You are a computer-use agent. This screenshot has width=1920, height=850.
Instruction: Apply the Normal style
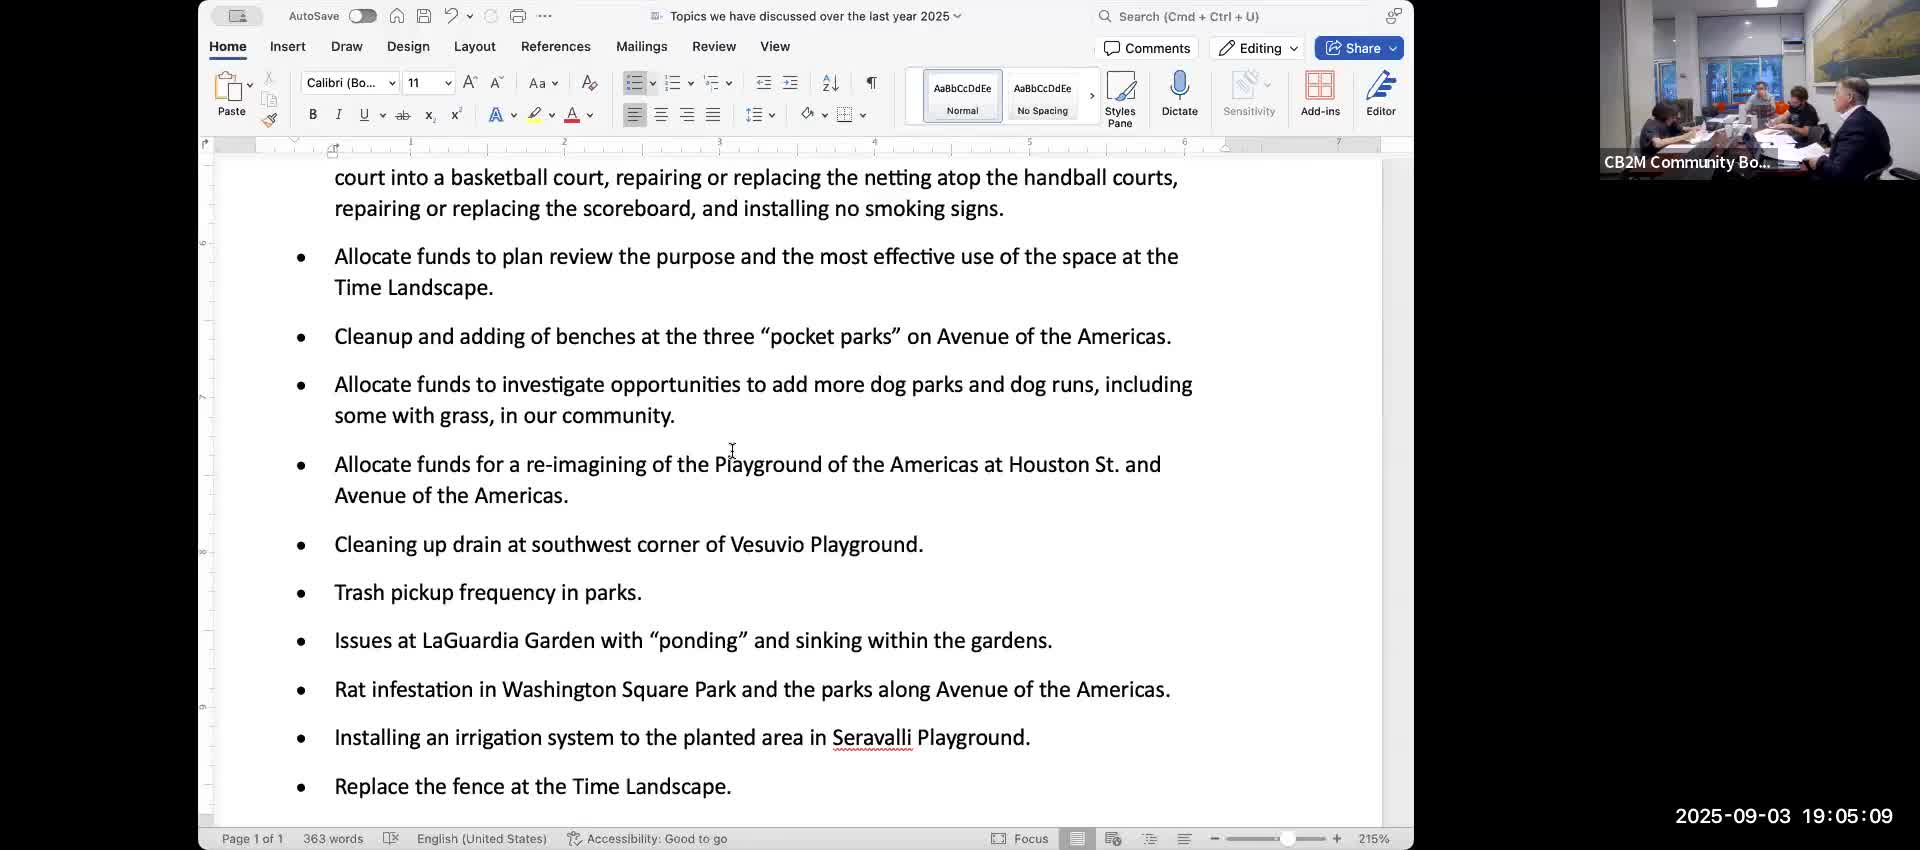tap(962, 96)
